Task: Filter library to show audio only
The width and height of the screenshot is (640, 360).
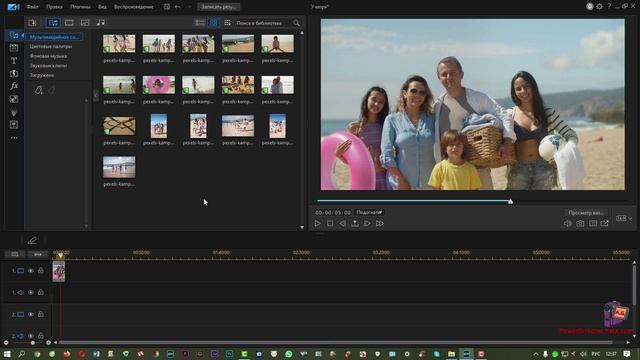Action: click(101, 23)
